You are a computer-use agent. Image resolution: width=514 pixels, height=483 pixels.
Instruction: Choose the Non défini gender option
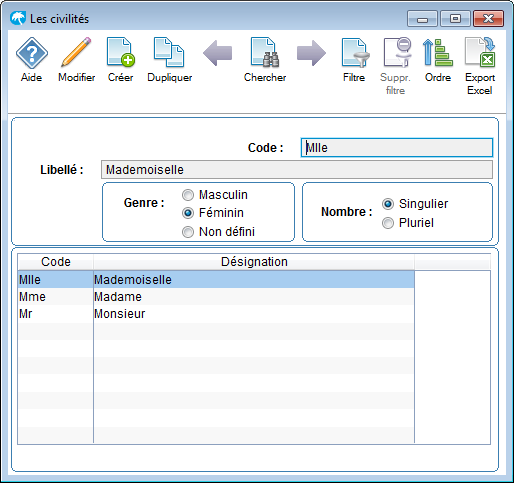[188, 232]
